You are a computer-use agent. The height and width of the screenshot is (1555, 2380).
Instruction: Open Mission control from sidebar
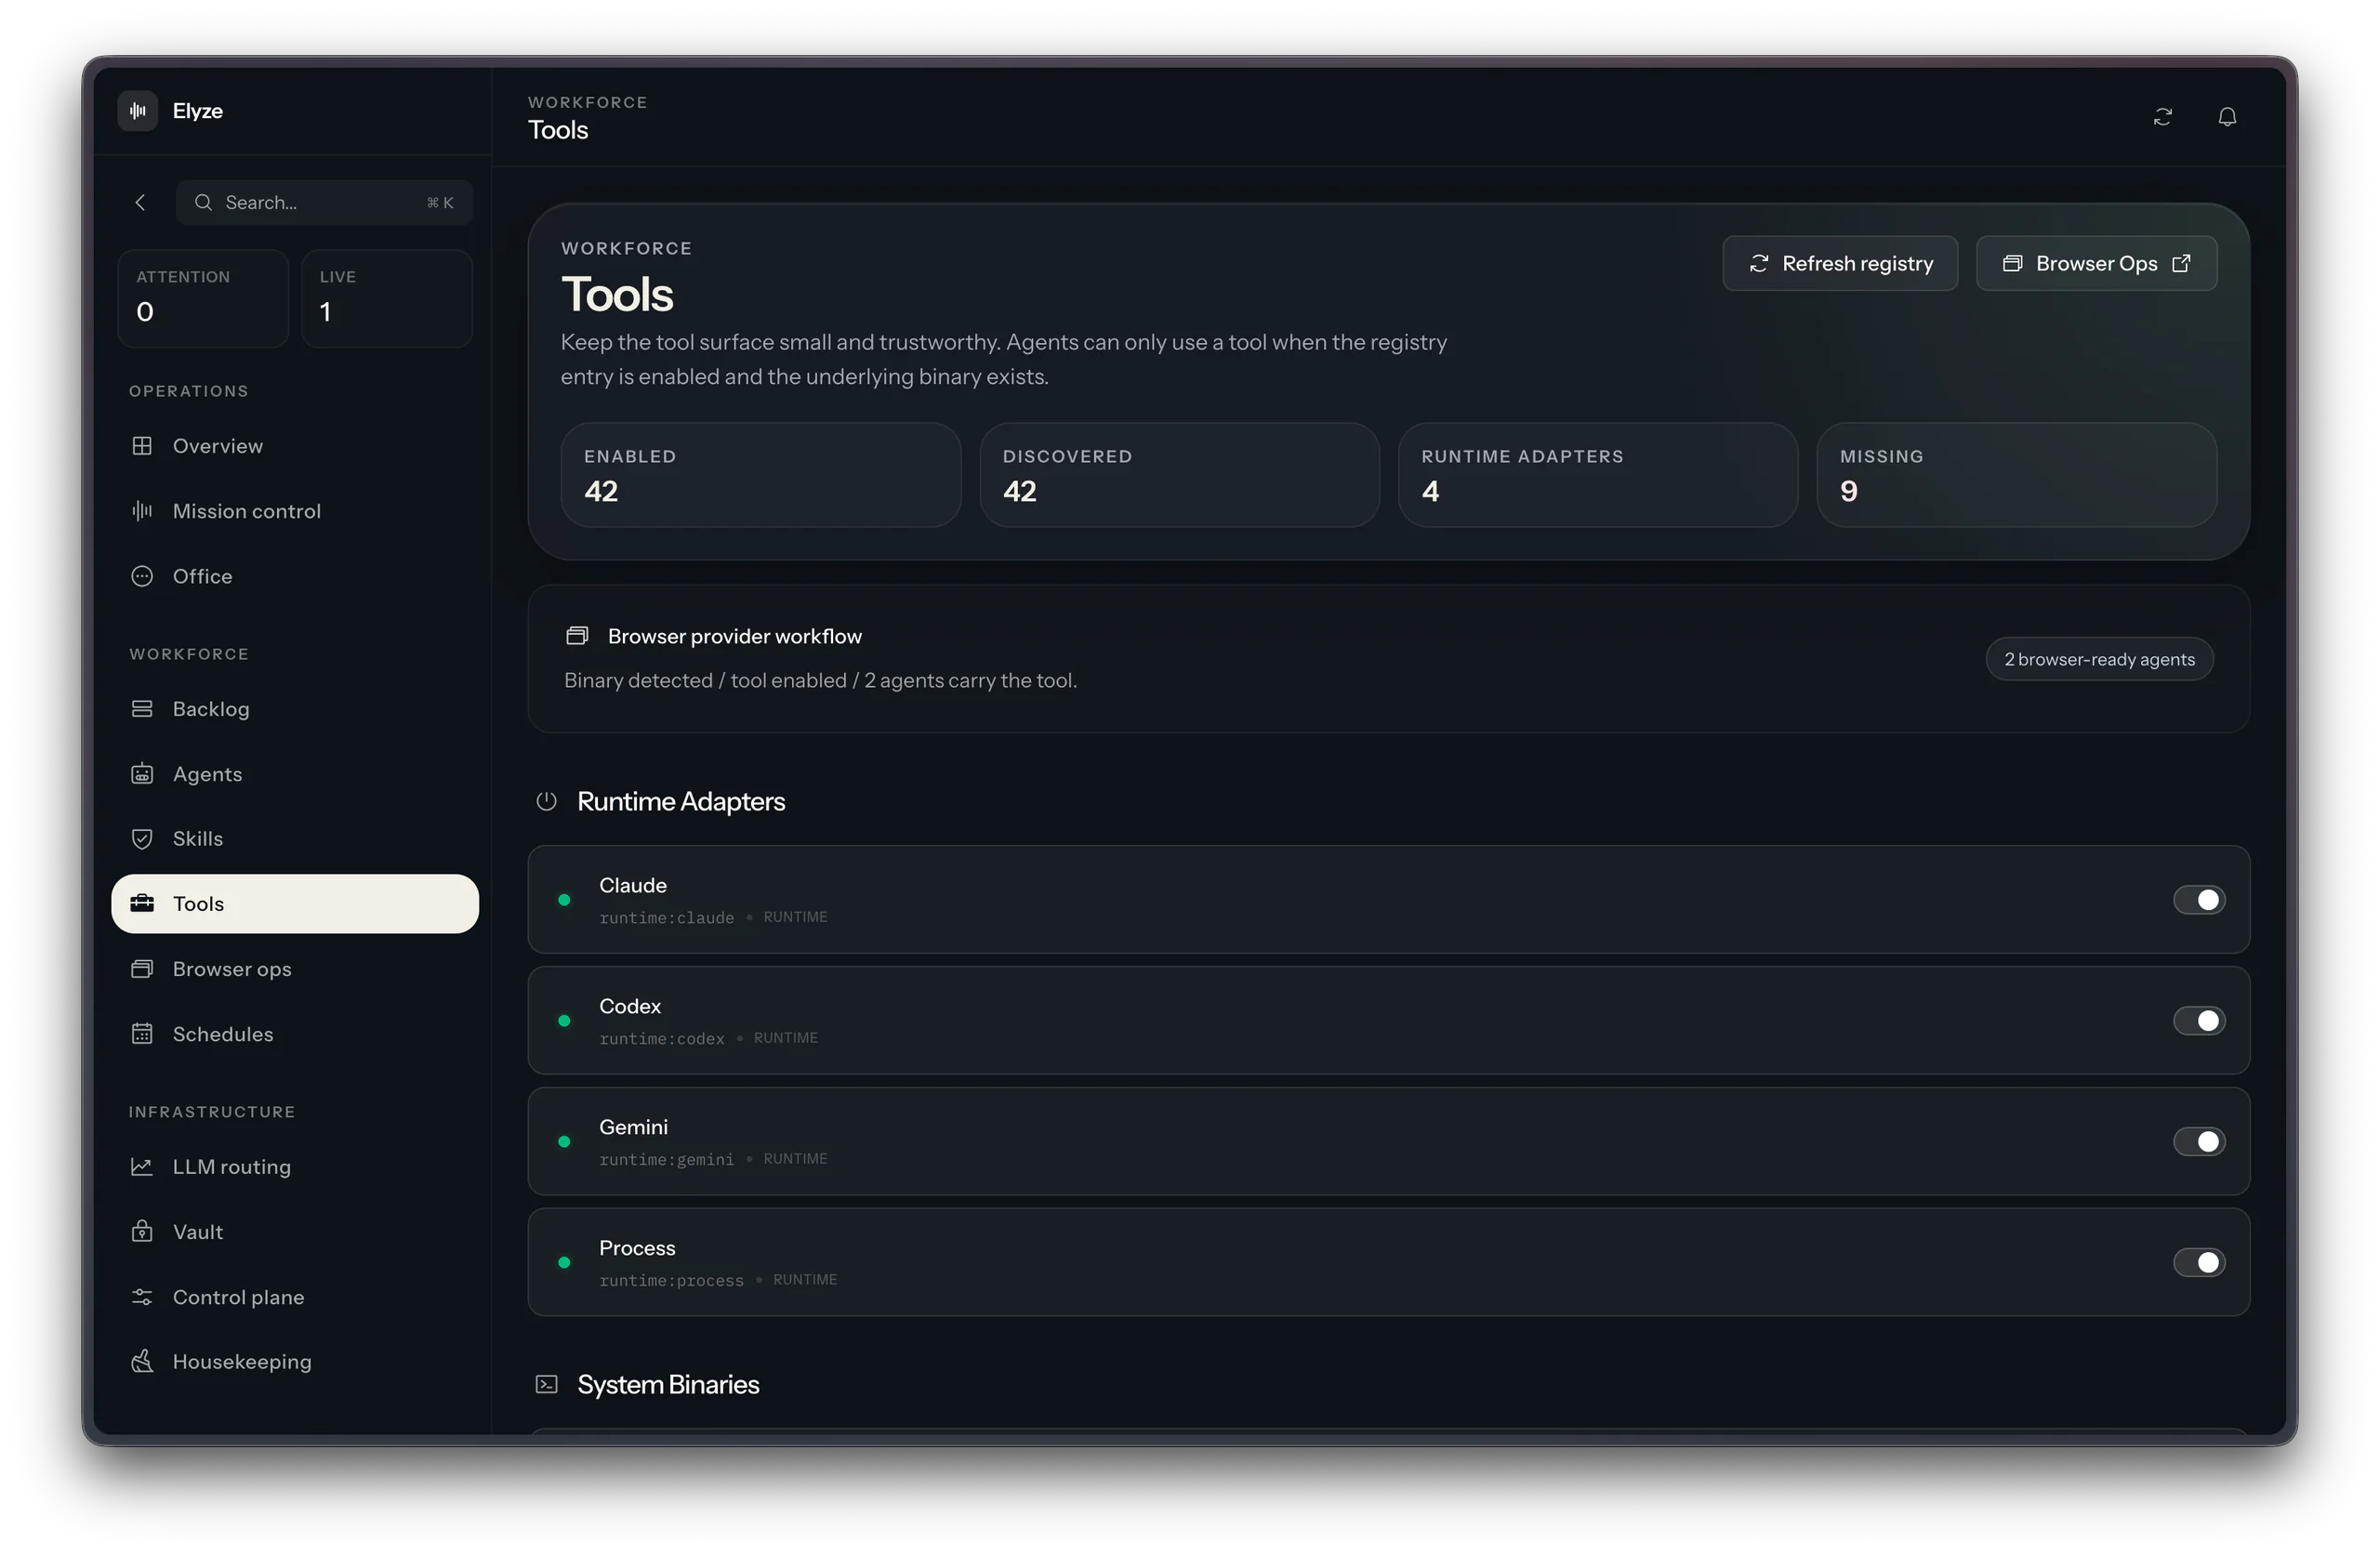[x=245, y=511]
